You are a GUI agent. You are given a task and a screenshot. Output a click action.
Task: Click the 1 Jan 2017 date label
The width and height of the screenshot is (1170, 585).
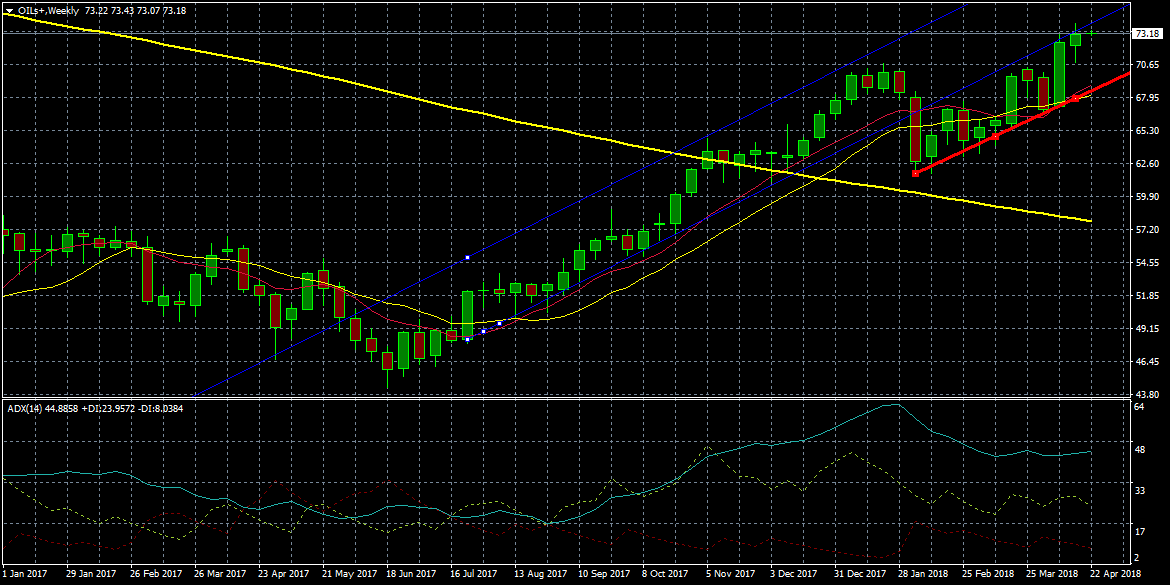(26, 575)
